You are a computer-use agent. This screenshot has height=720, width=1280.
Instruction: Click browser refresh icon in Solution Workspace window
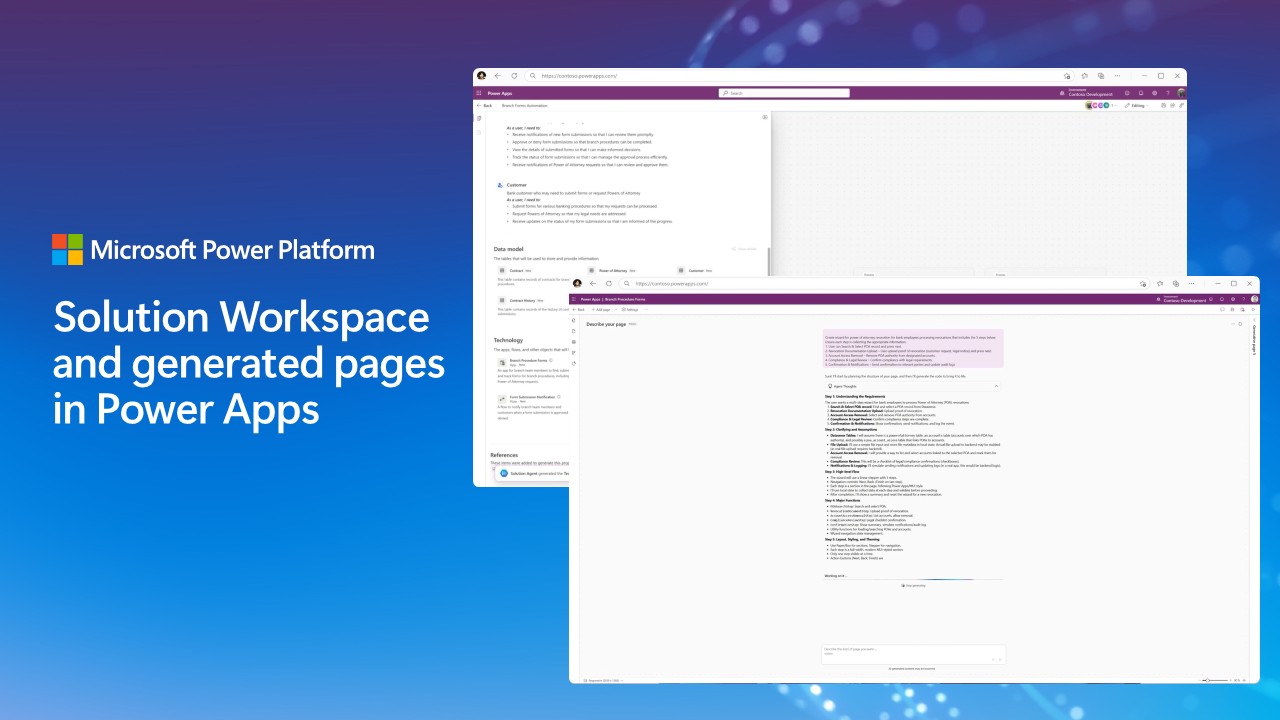[x=514, y=76]
